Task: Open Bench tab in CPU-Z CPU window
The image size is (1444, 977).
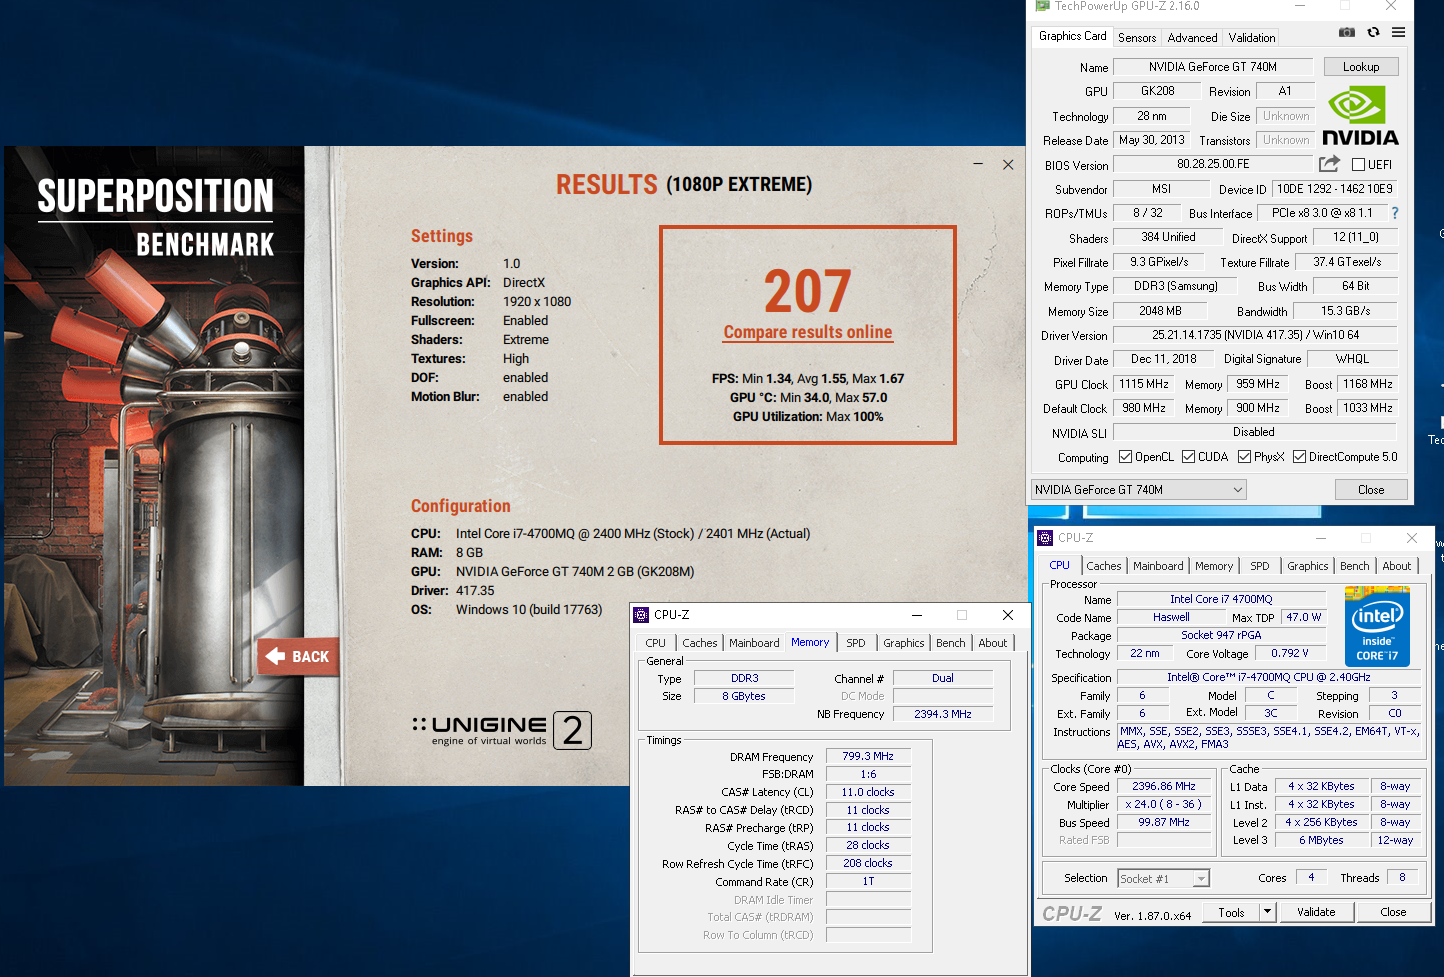Action: tap(1355, 566)
